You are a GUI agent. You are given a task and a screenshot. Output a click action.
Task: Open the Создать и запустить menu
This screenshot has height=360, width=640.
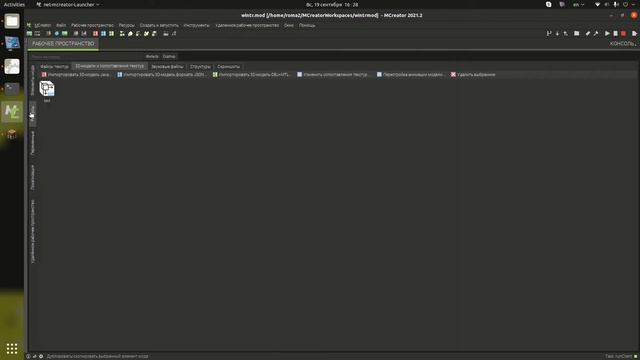[x=159, y=25]
